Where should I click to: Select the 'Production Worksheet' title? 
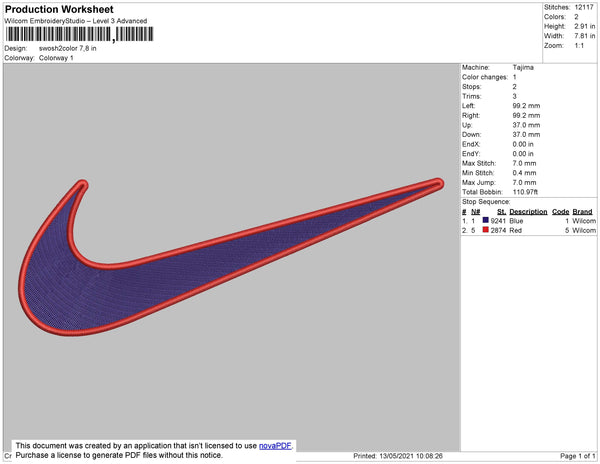click(59, 10)
